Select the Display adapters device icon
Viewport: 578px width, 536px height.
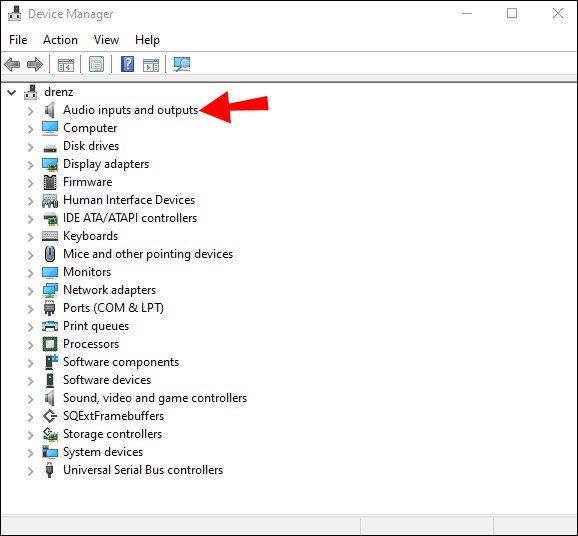pos(50,164)
